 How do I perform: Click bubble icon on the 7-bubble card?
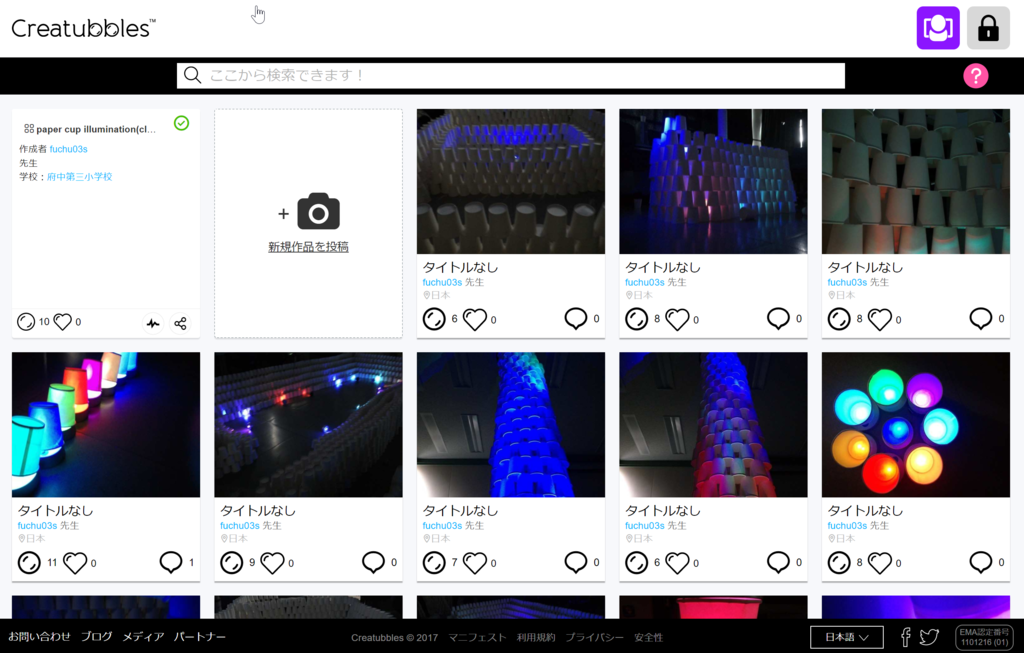coord(434,562)
